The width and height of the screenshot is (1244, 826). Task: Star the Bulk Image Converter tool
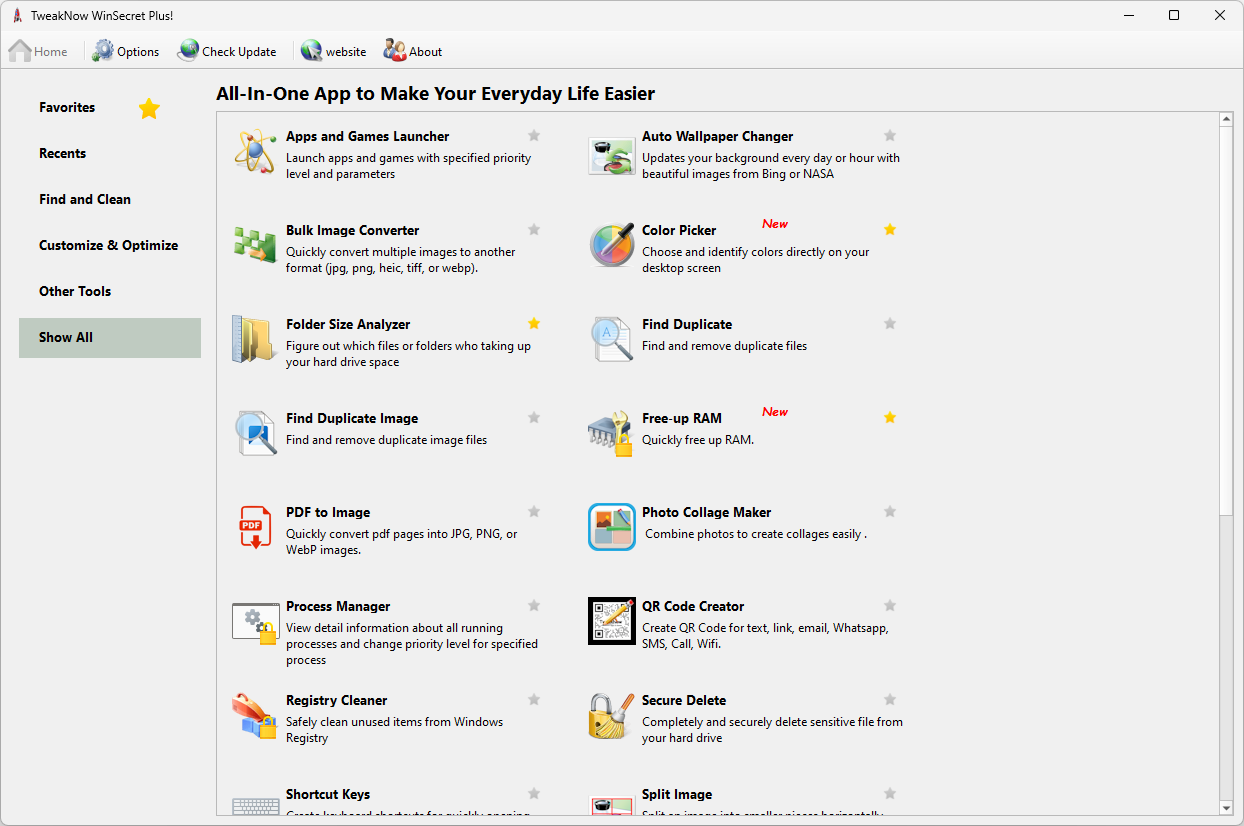(x=534, y=230)
